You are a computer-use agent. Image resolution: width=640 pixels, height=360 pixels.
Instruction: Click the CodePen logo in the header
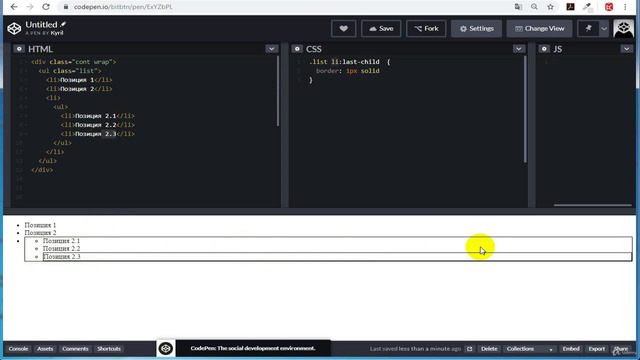pyautogui.click(x=14, y=29)
